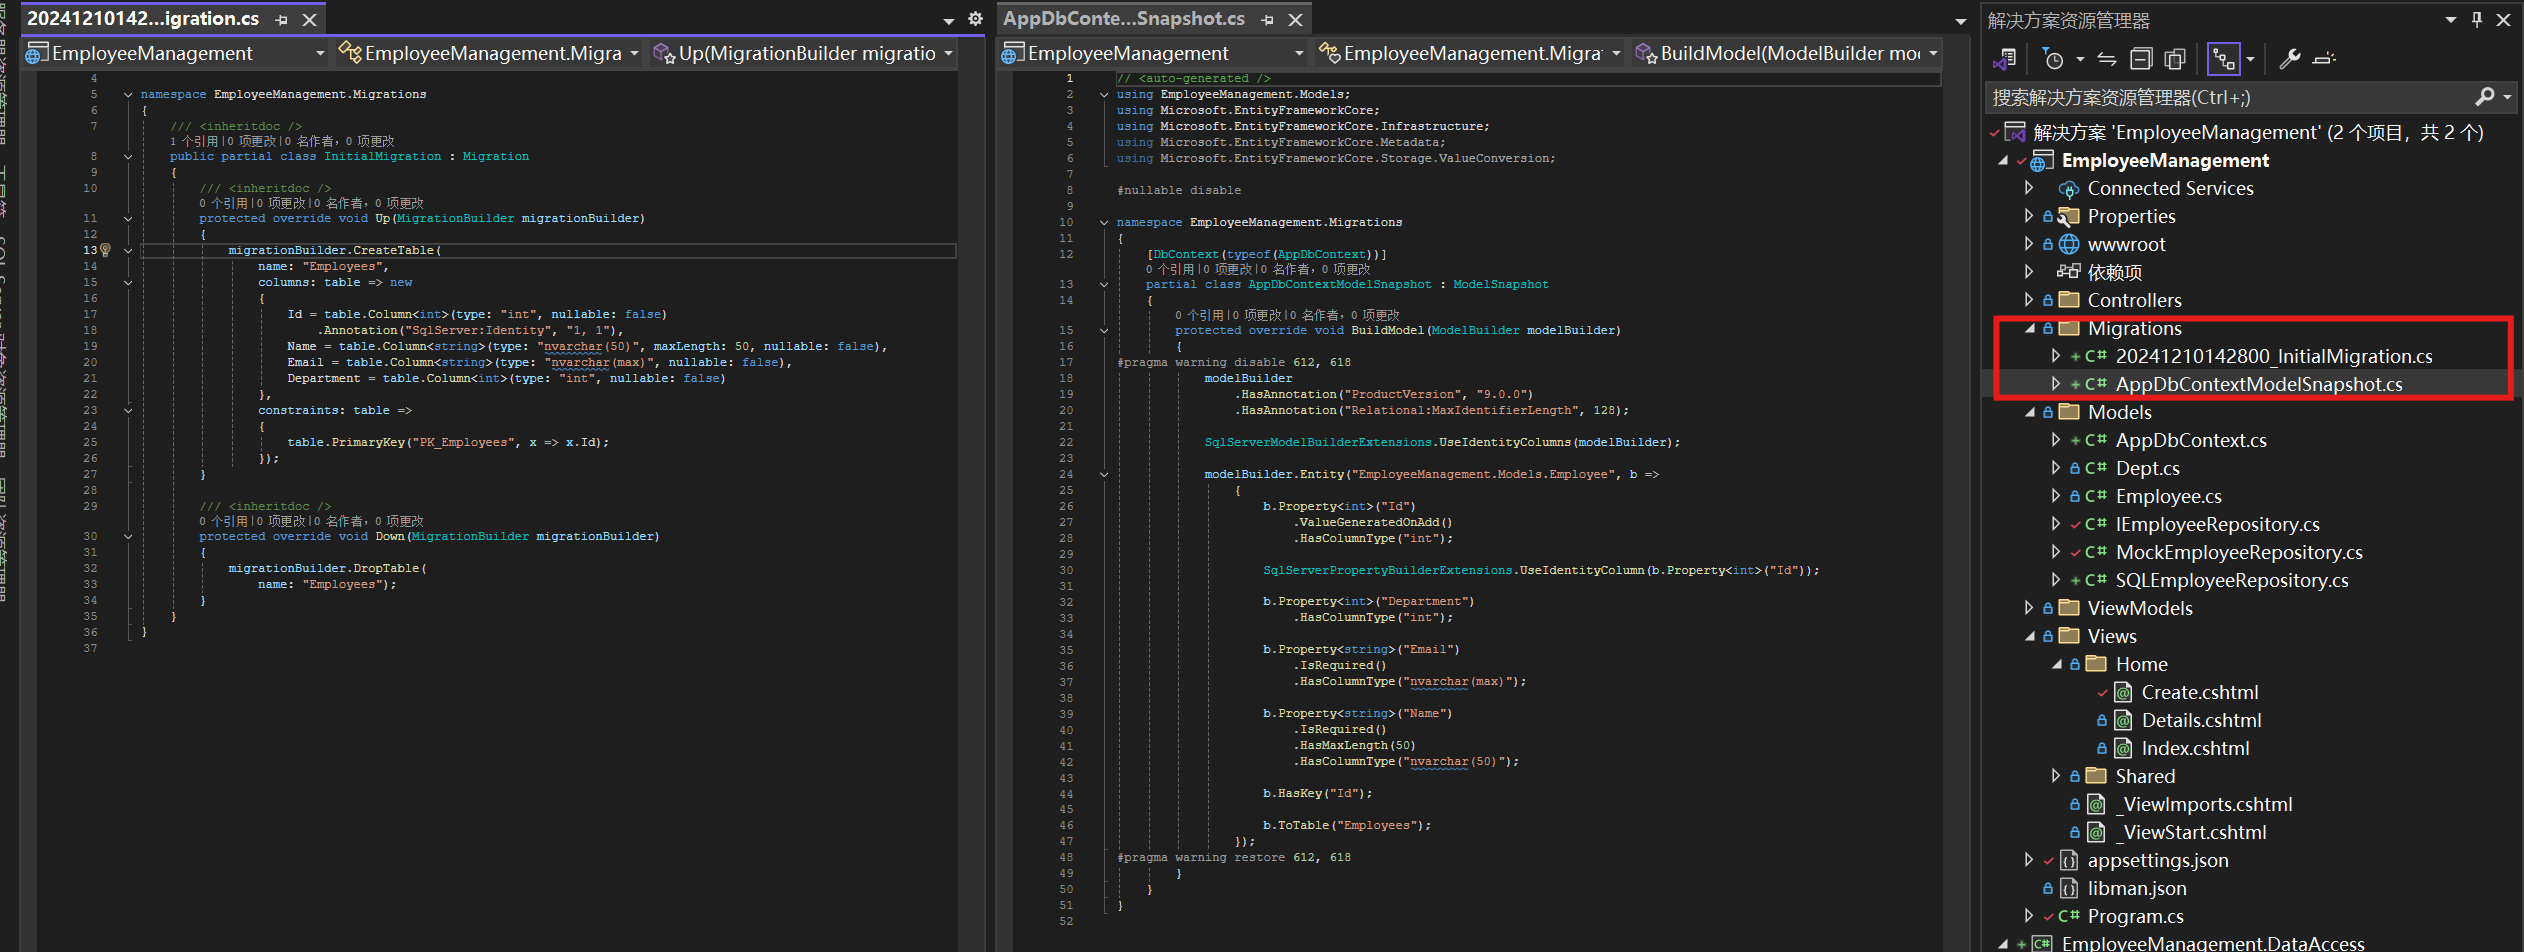Viewport: 2524px width, 952px height.
Task: Select Employee.cs in the tree
Action: [x=2168, y=496]
